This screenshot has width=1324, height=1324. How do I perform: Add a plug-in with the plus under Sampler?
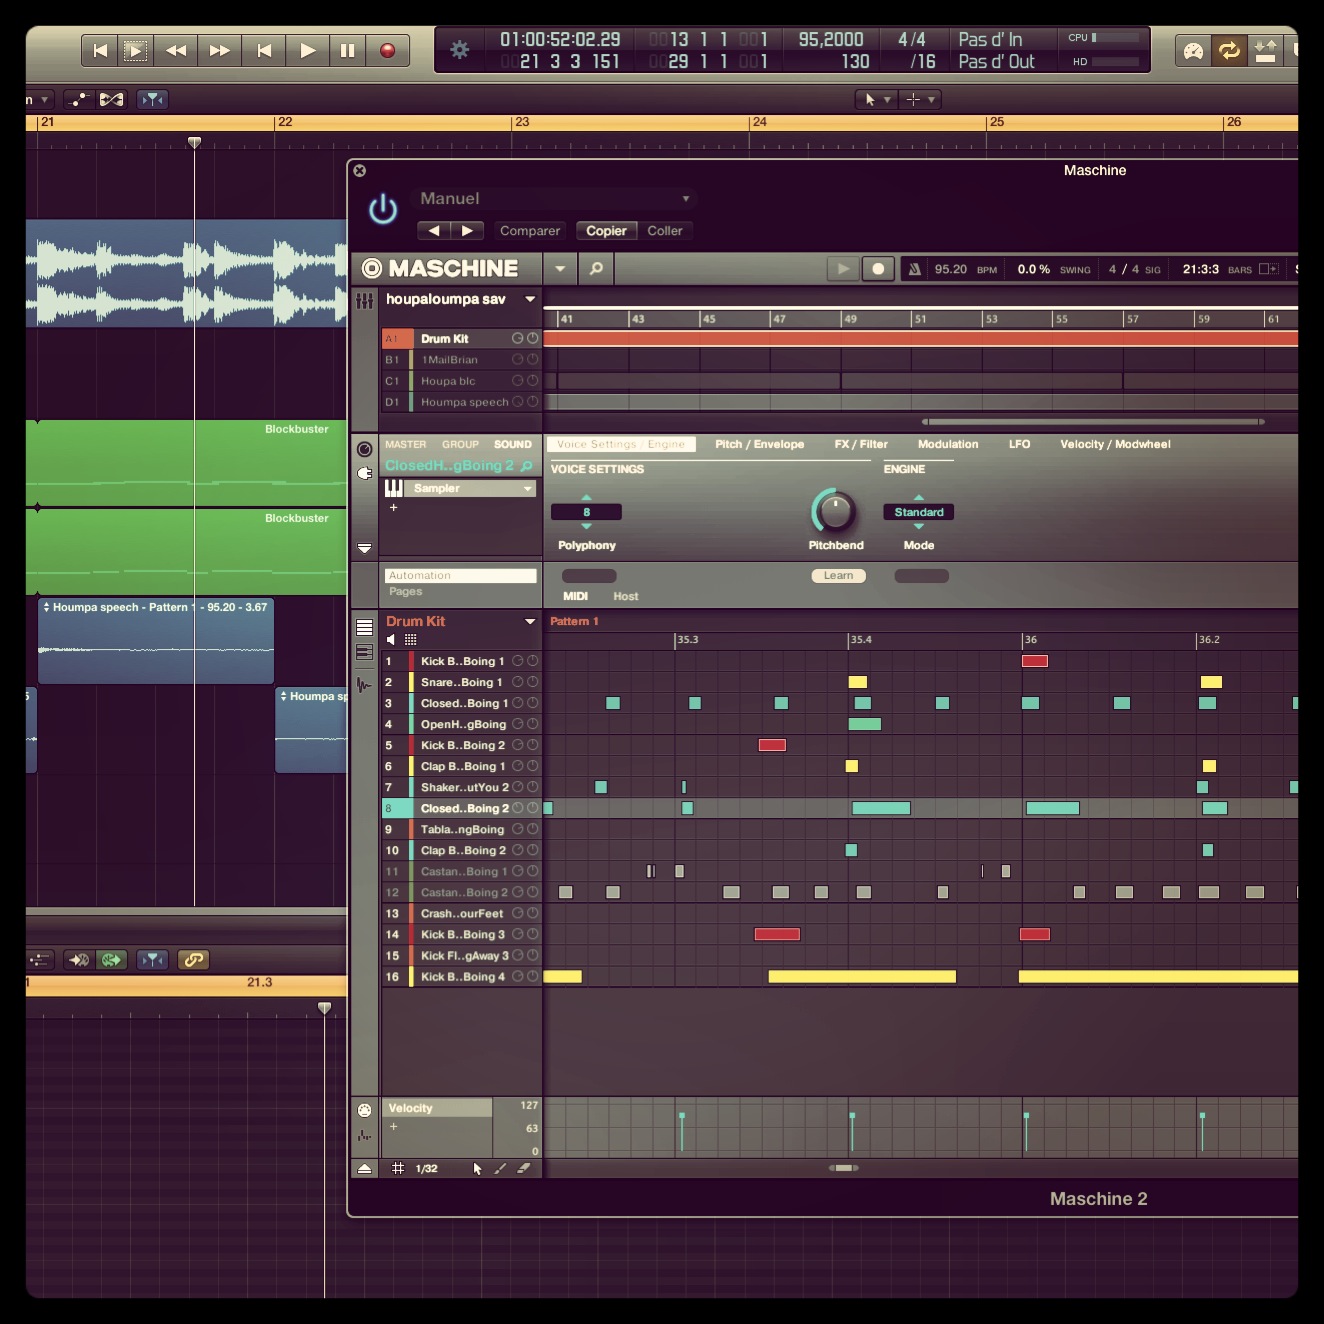point(394,508)
